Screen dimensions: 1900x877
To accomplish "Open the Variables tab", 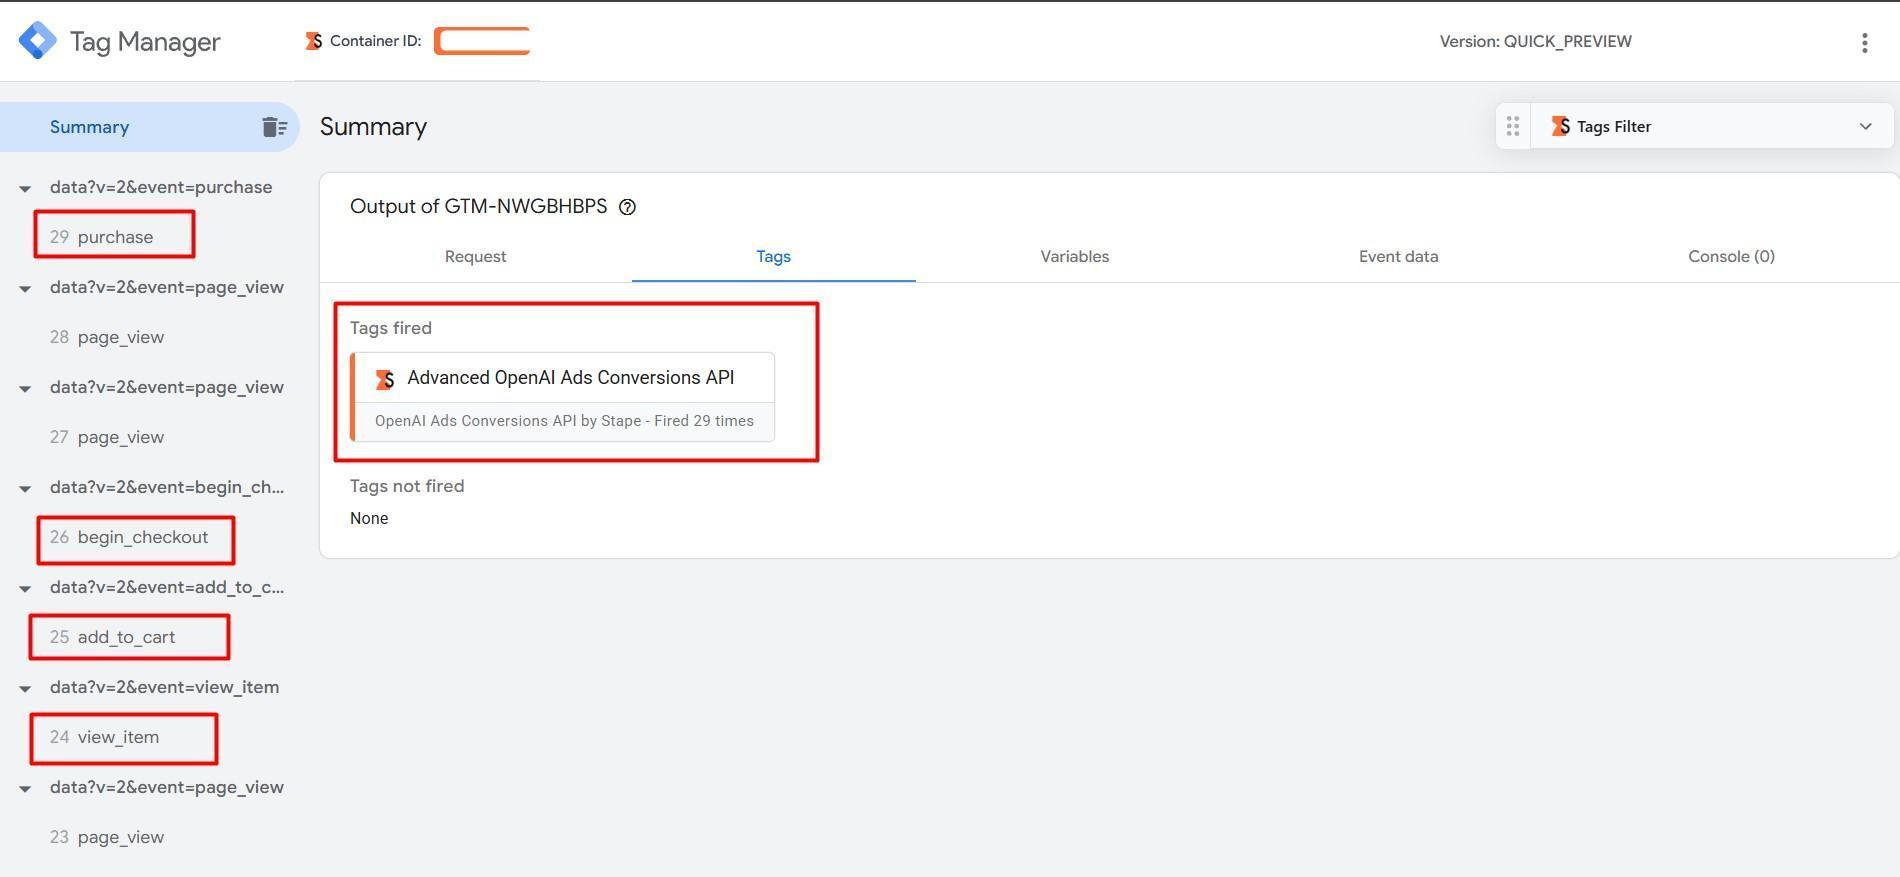I will [1074, 256].
